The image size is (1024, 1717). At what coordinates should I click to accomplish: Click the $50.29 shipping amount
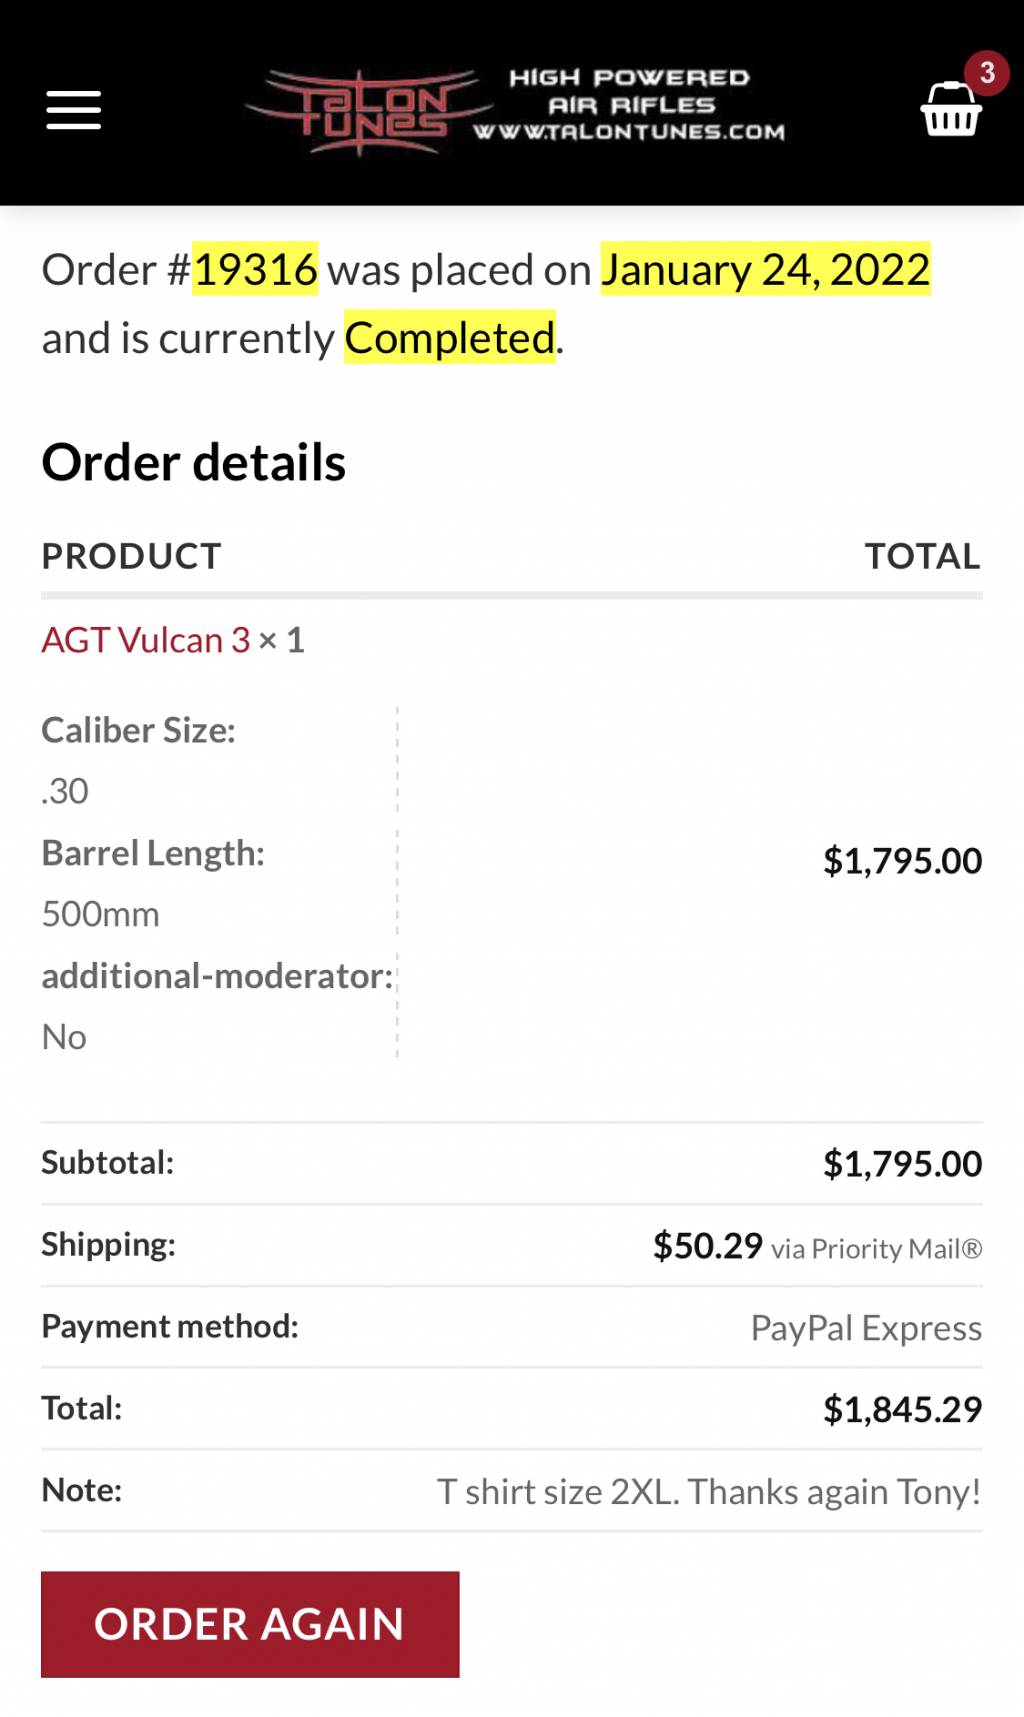[x=708, y=1246]
